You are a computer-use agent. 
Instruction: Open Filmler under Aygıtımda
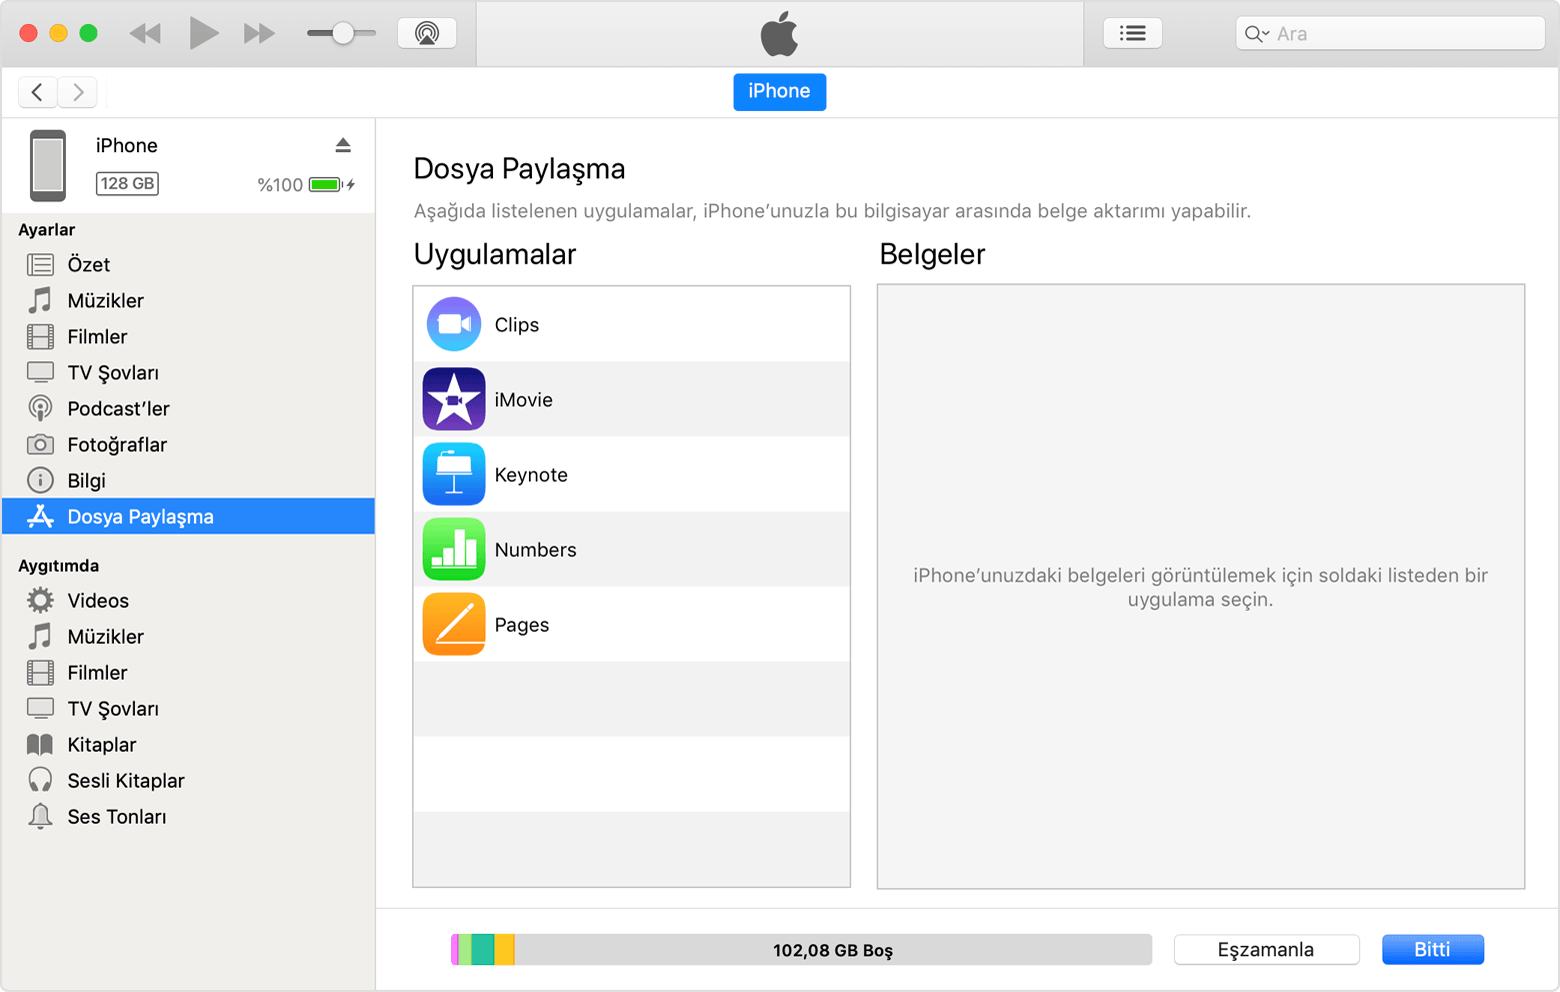[188, 672]
